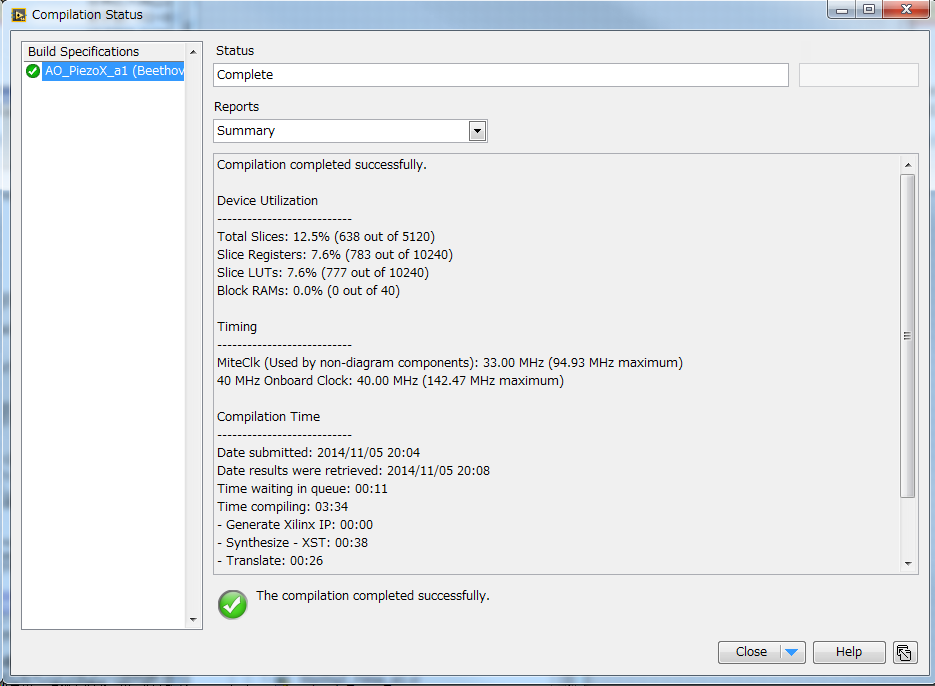Image resolution: width=935 pixels, height=686 pixels.
Task: Click 'Translate: 00:26' line
Action: point(270,561)
